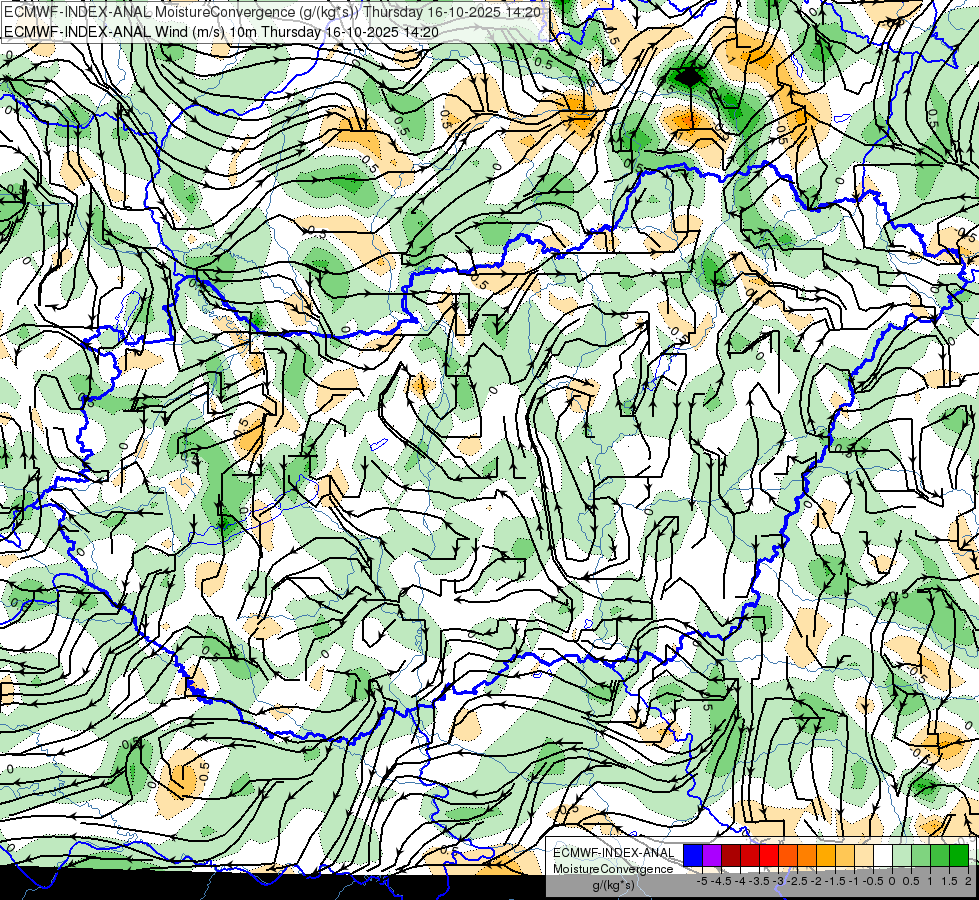Click the -5 legend tick value

click(x=701, y=881)
